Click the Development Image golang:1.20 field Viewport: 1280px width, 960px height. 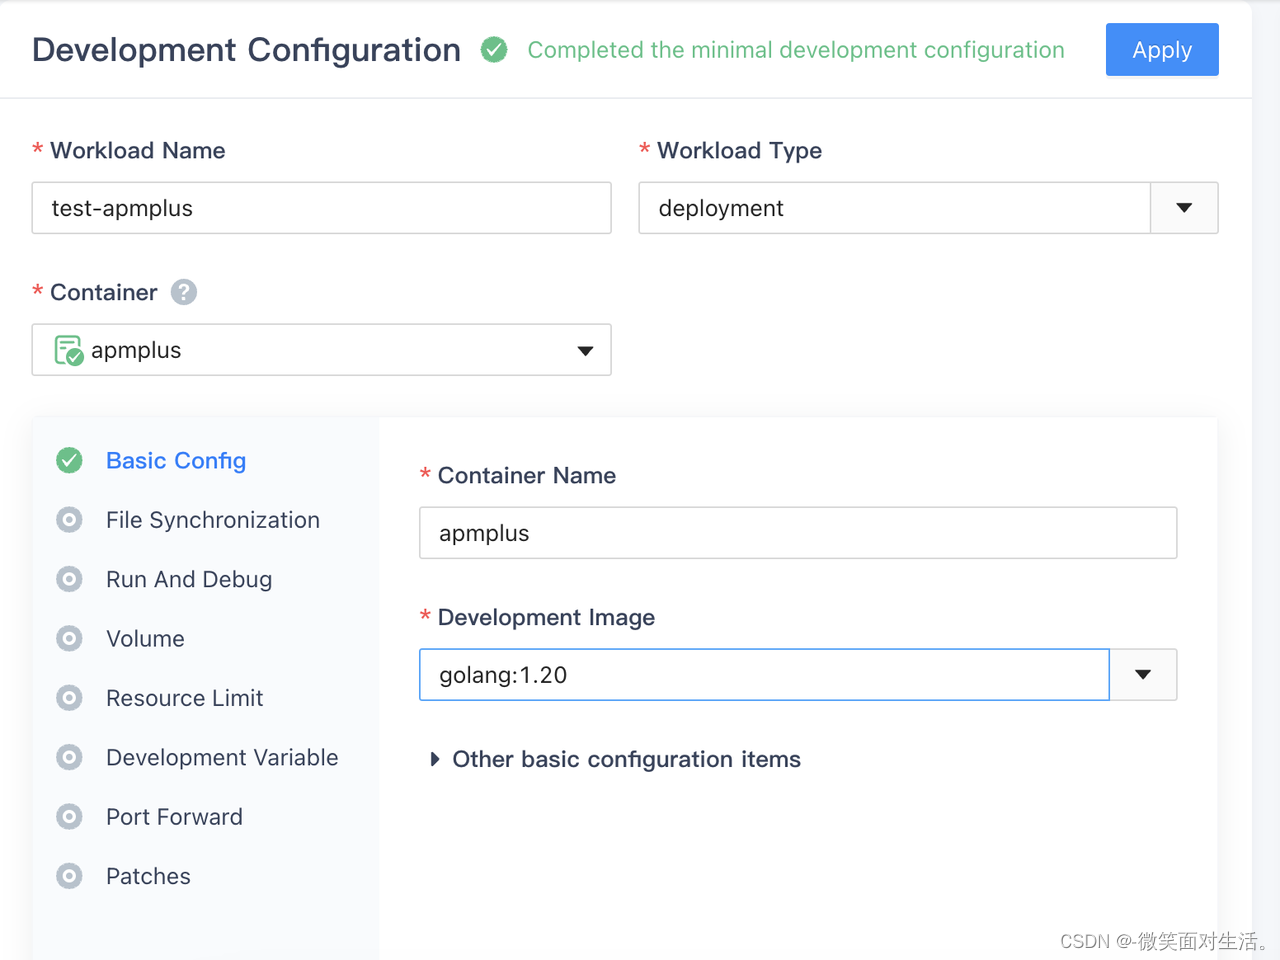tap(764, 675)
